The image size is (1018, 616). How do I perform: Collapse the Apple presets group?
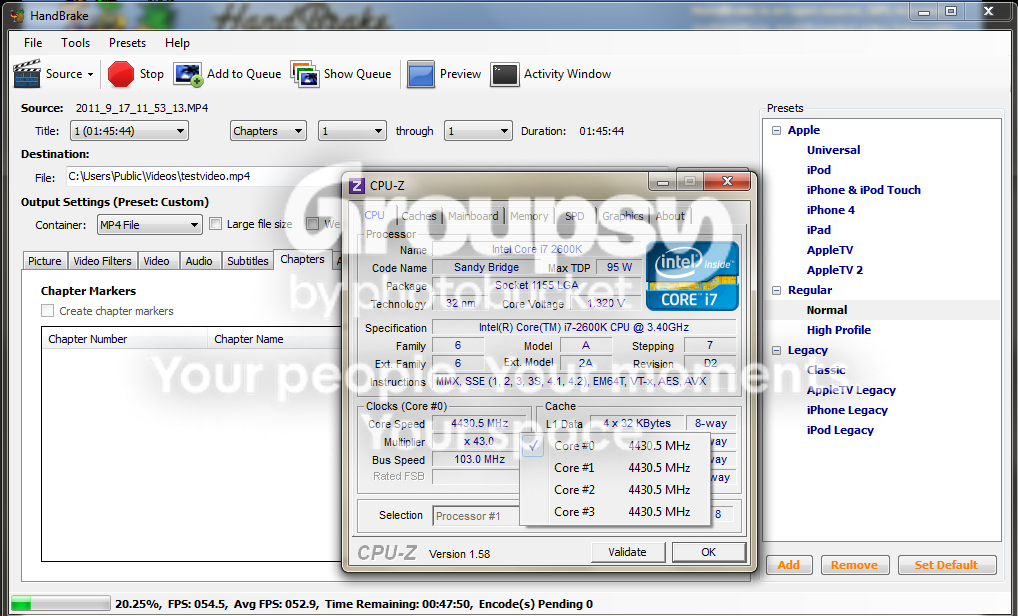pyautogui.click(x=776, y=130)
